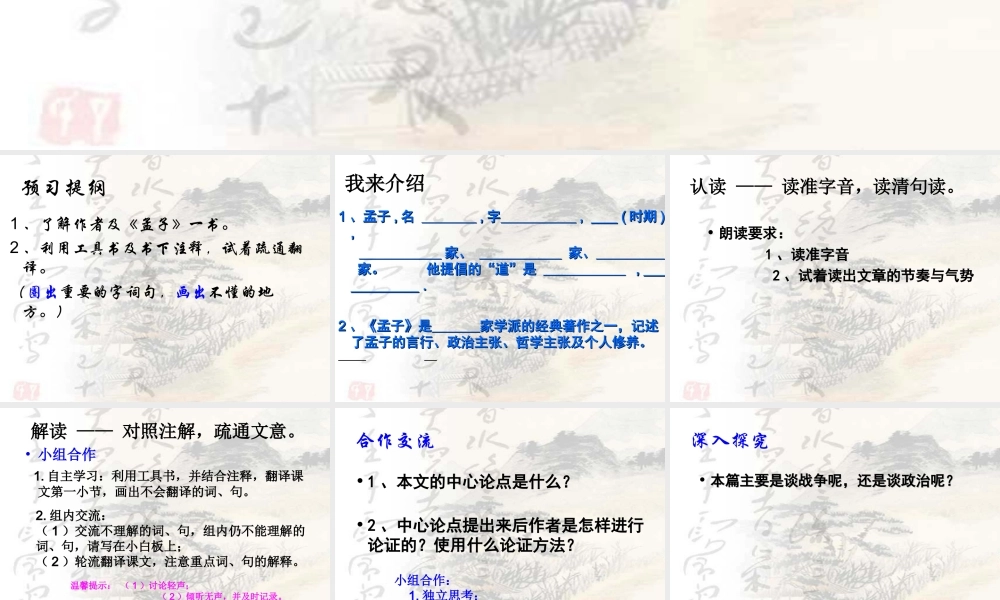The image size is (1000, 600).
Task: Click the line (1)交流不理解的词、句
Action: click(x=172, y=530)
